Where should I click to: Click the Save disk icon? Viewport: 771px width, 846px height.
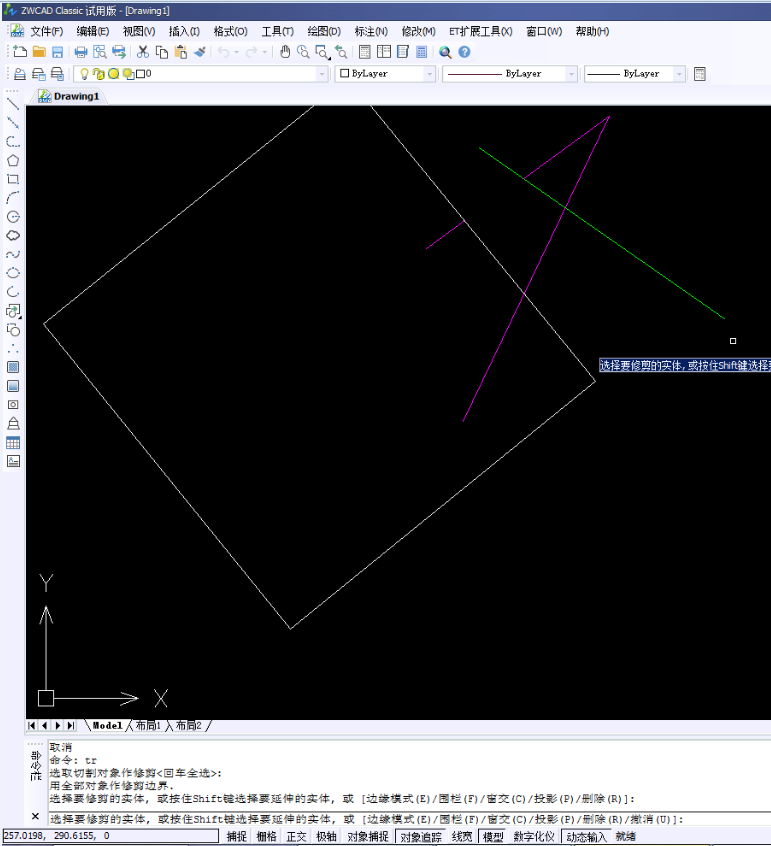[57, 52]
